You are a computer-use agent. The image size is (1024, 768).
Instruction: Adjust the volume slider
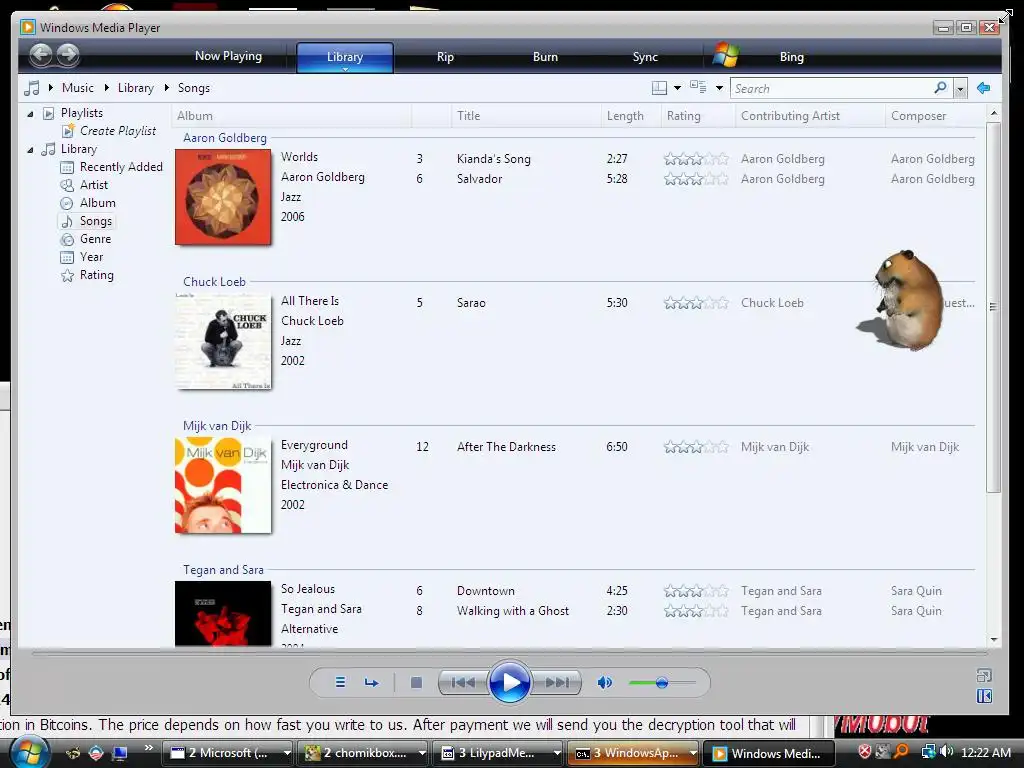[x=662, y=683]
